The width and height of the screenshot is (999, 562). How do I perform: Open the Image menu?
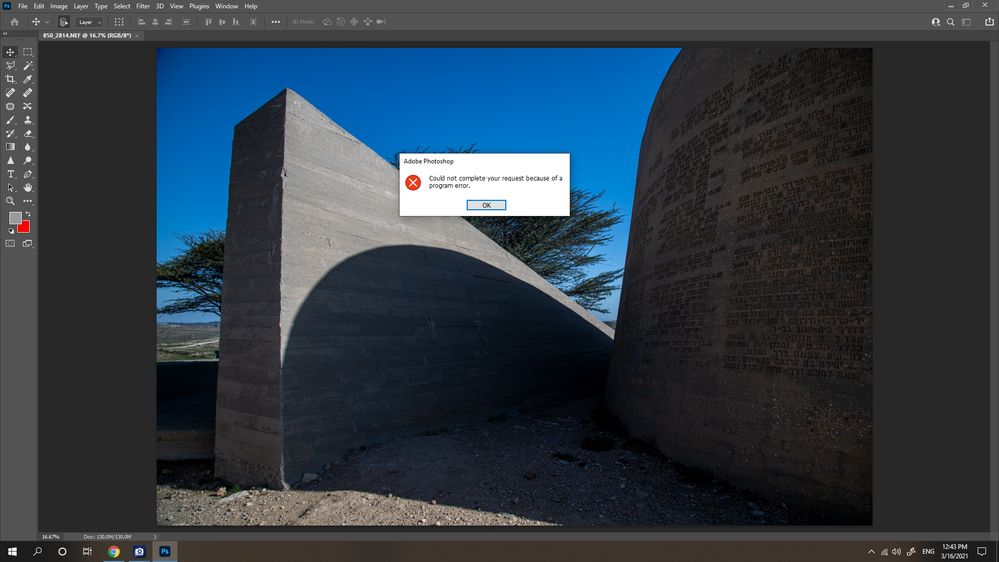(59, 6)
